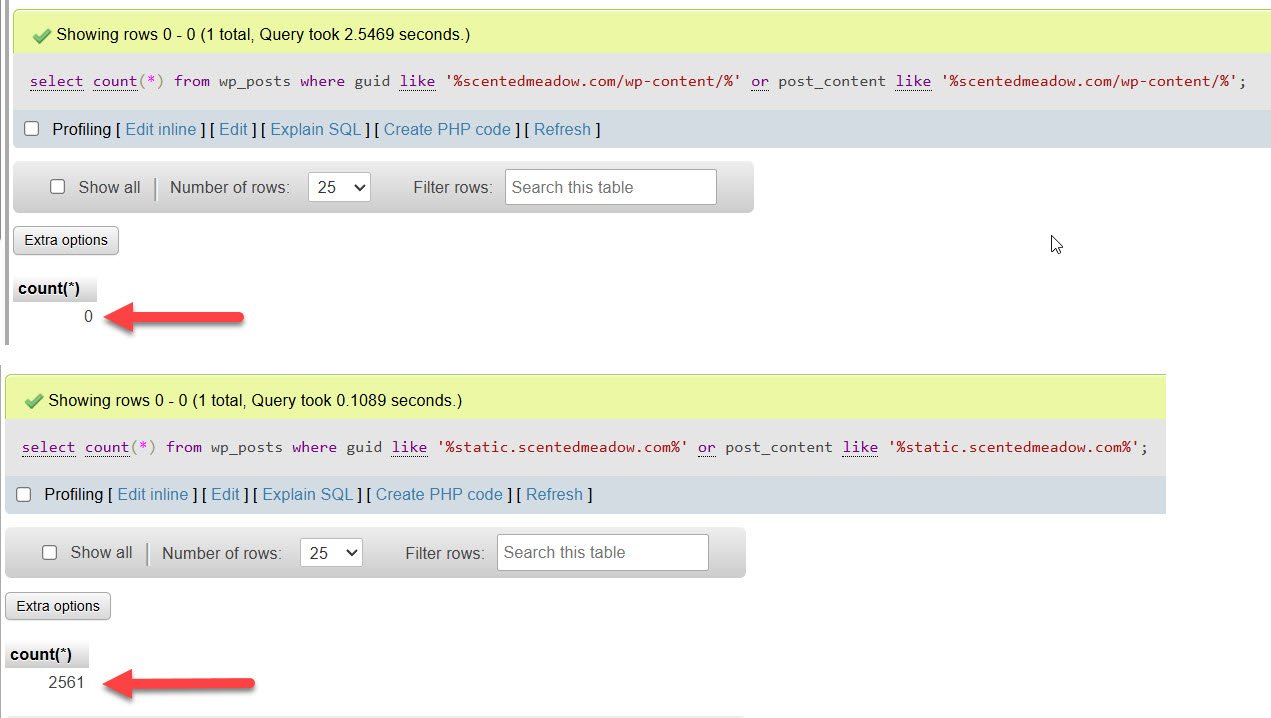This screenshot has width=1271, height=718.
Task: Click the count keyword in static.scentedmeadow query
Action: [107, 447]
